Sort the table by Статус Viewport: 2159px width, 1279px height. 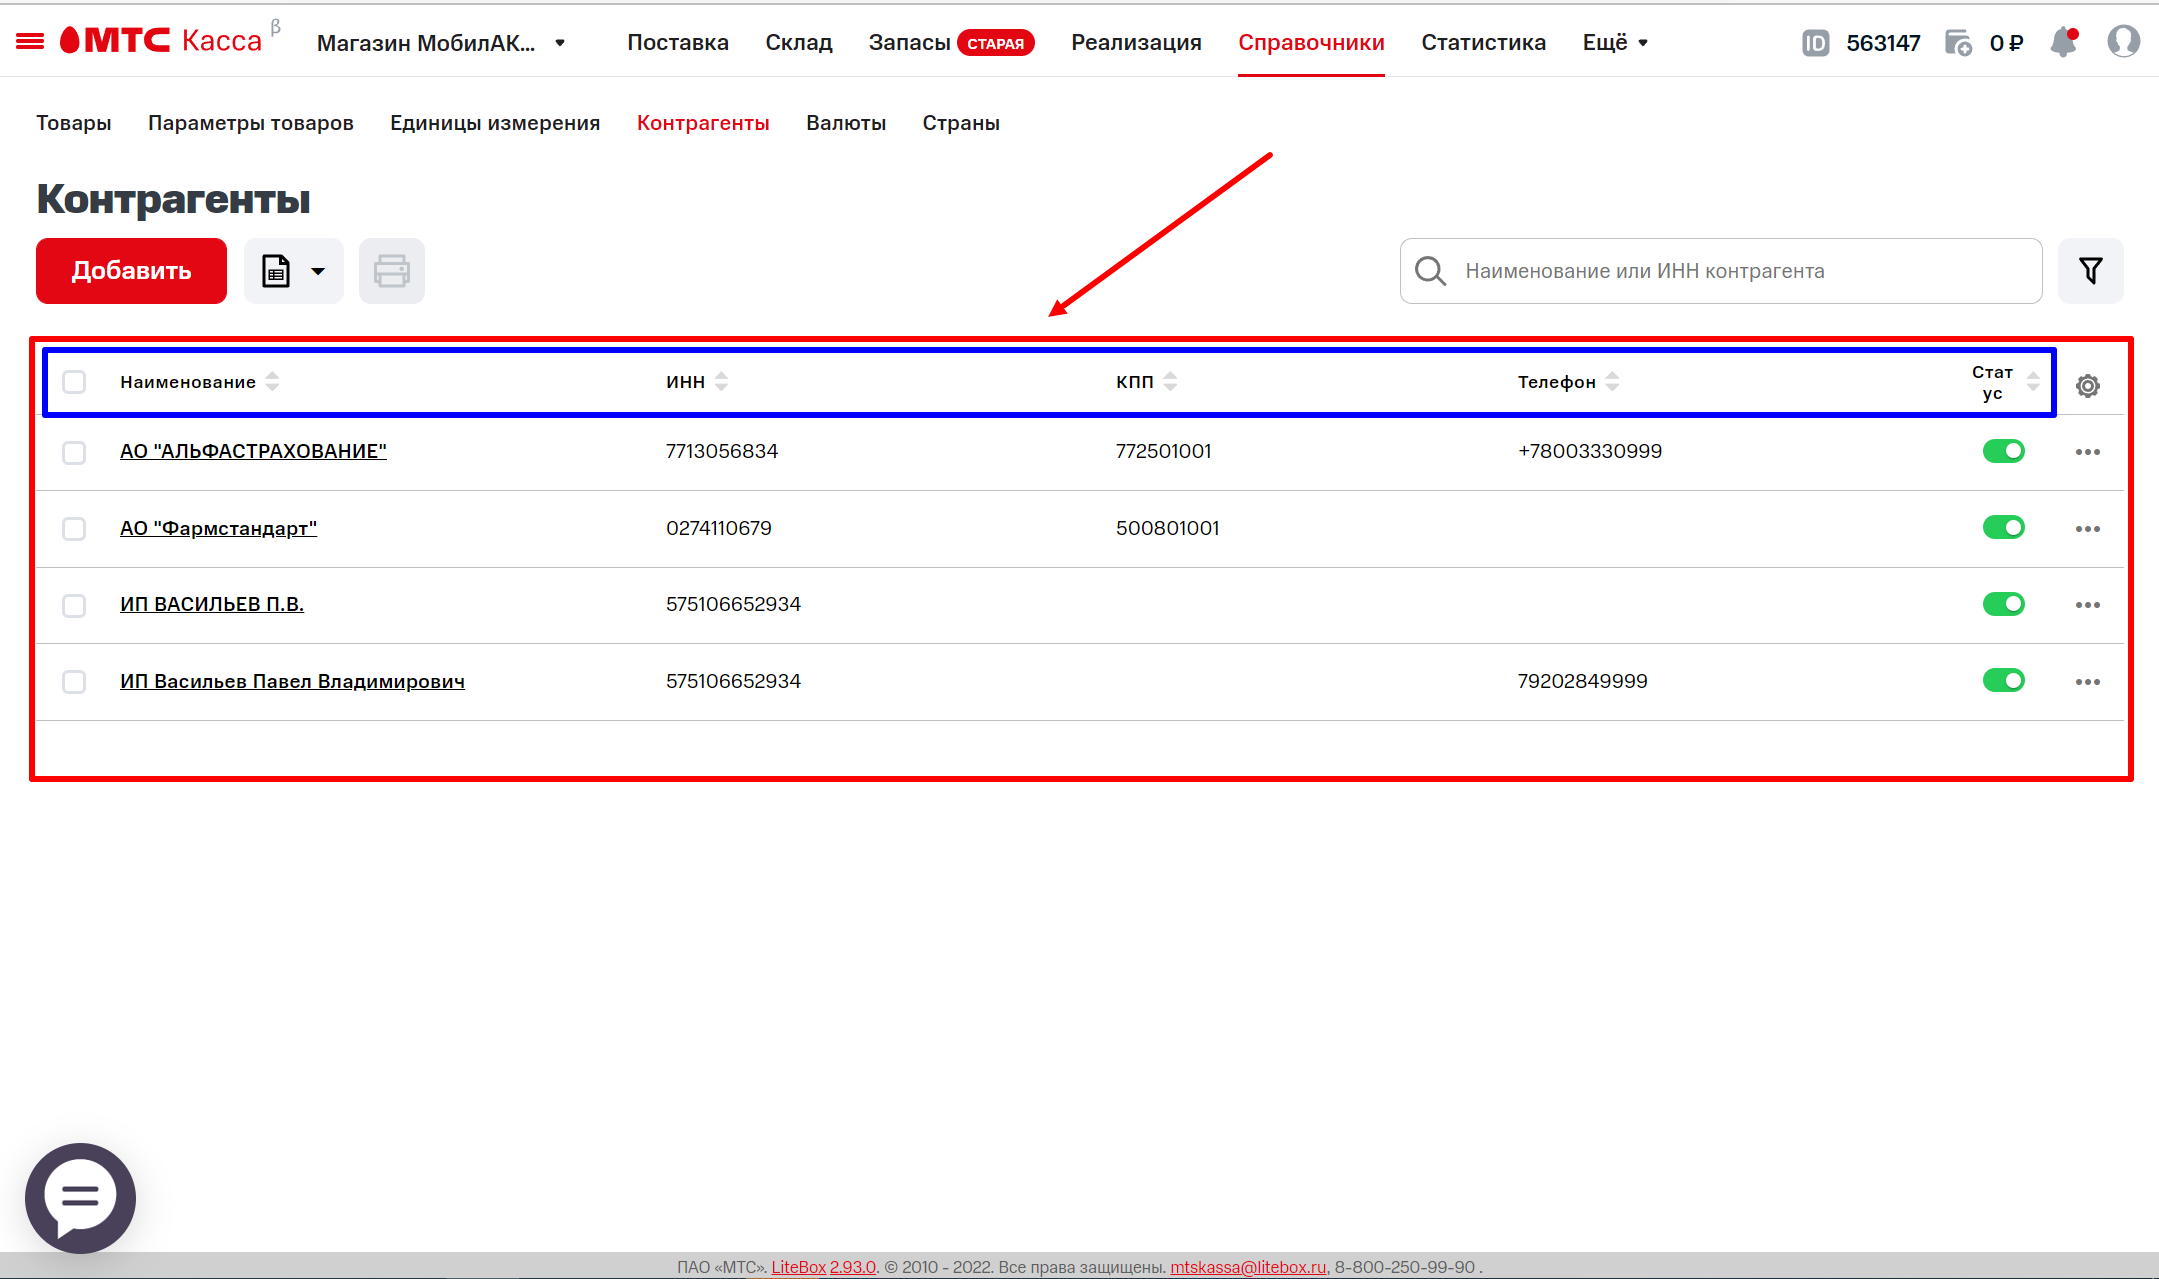coord(2033,382)
